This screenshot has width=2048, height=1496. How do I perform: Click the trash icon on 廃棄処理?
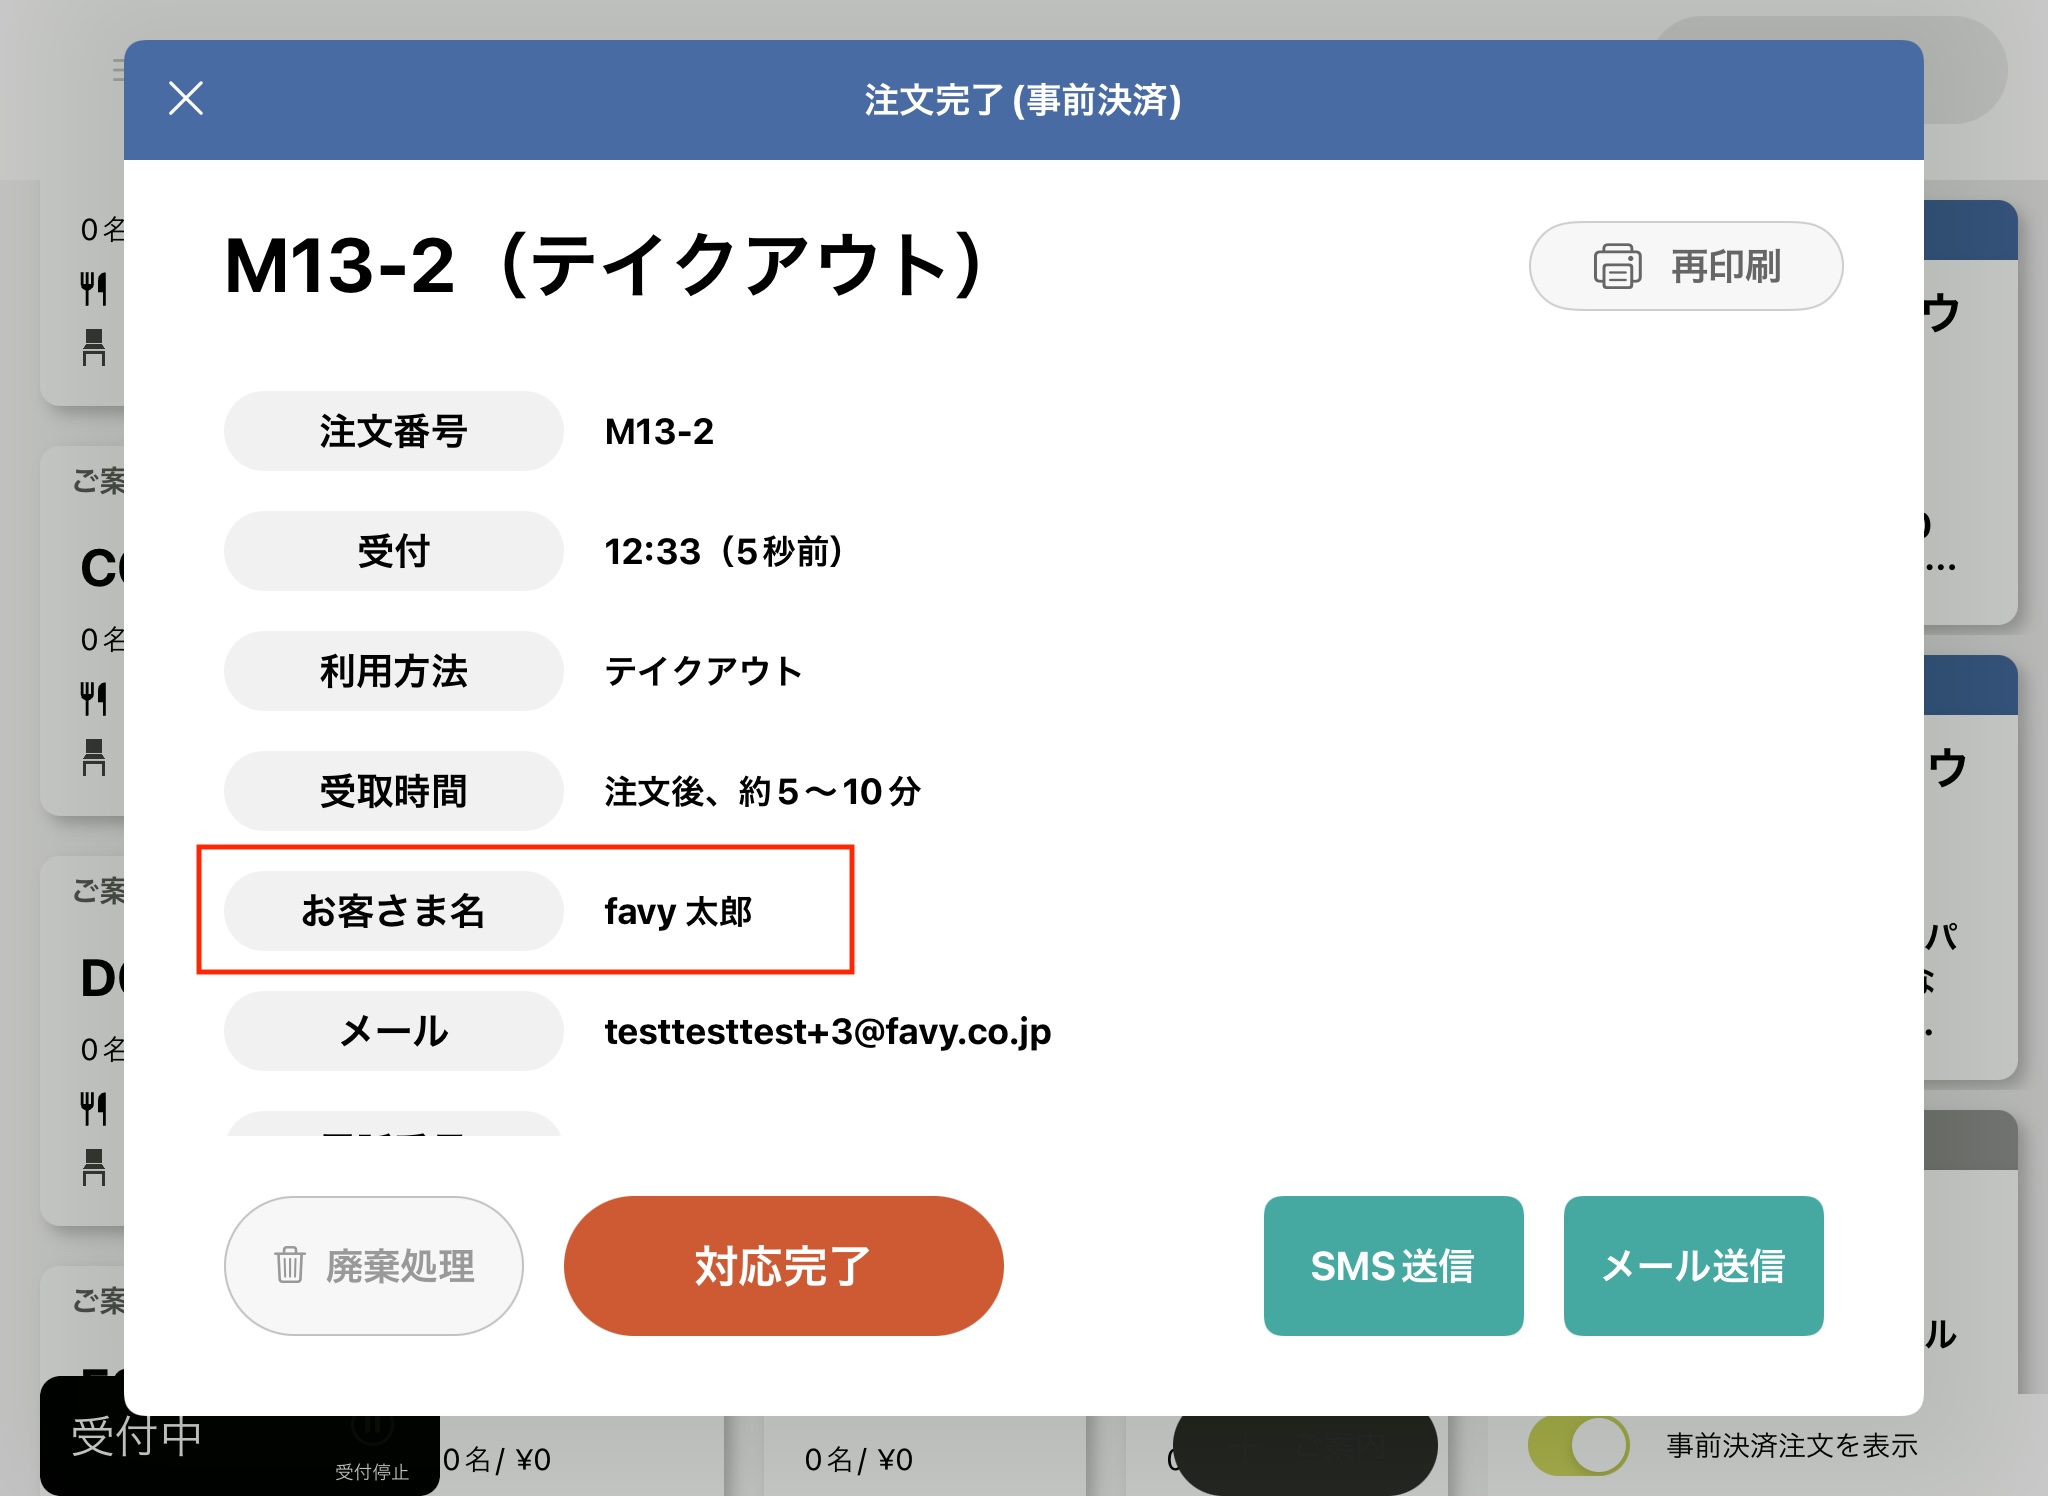(x=289, y=1265)
